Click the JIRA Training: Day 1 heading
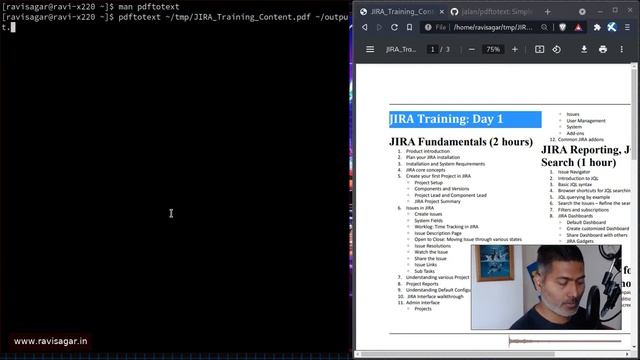Image resolution: width=640 pixels, height=360 pixels. [446, 119]
